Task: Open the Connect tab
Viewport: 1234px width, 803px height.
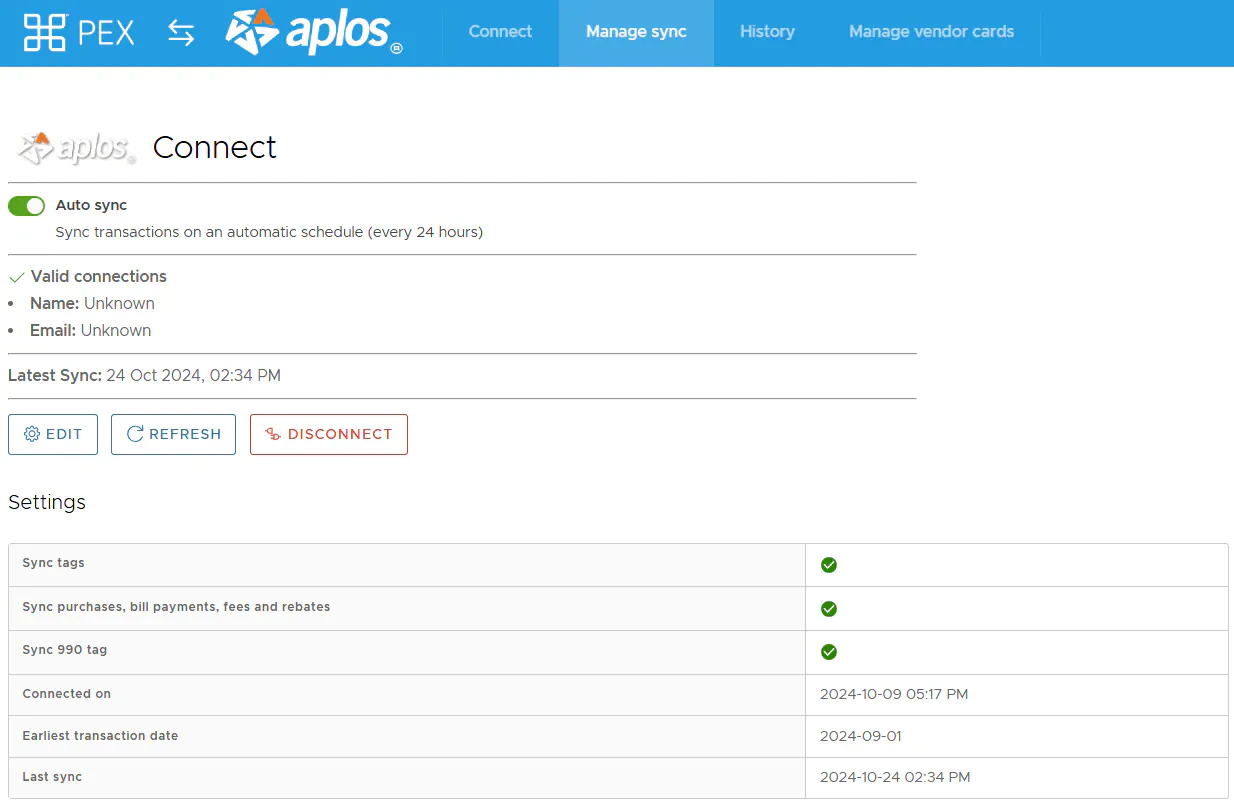Action: pos(500,32)
